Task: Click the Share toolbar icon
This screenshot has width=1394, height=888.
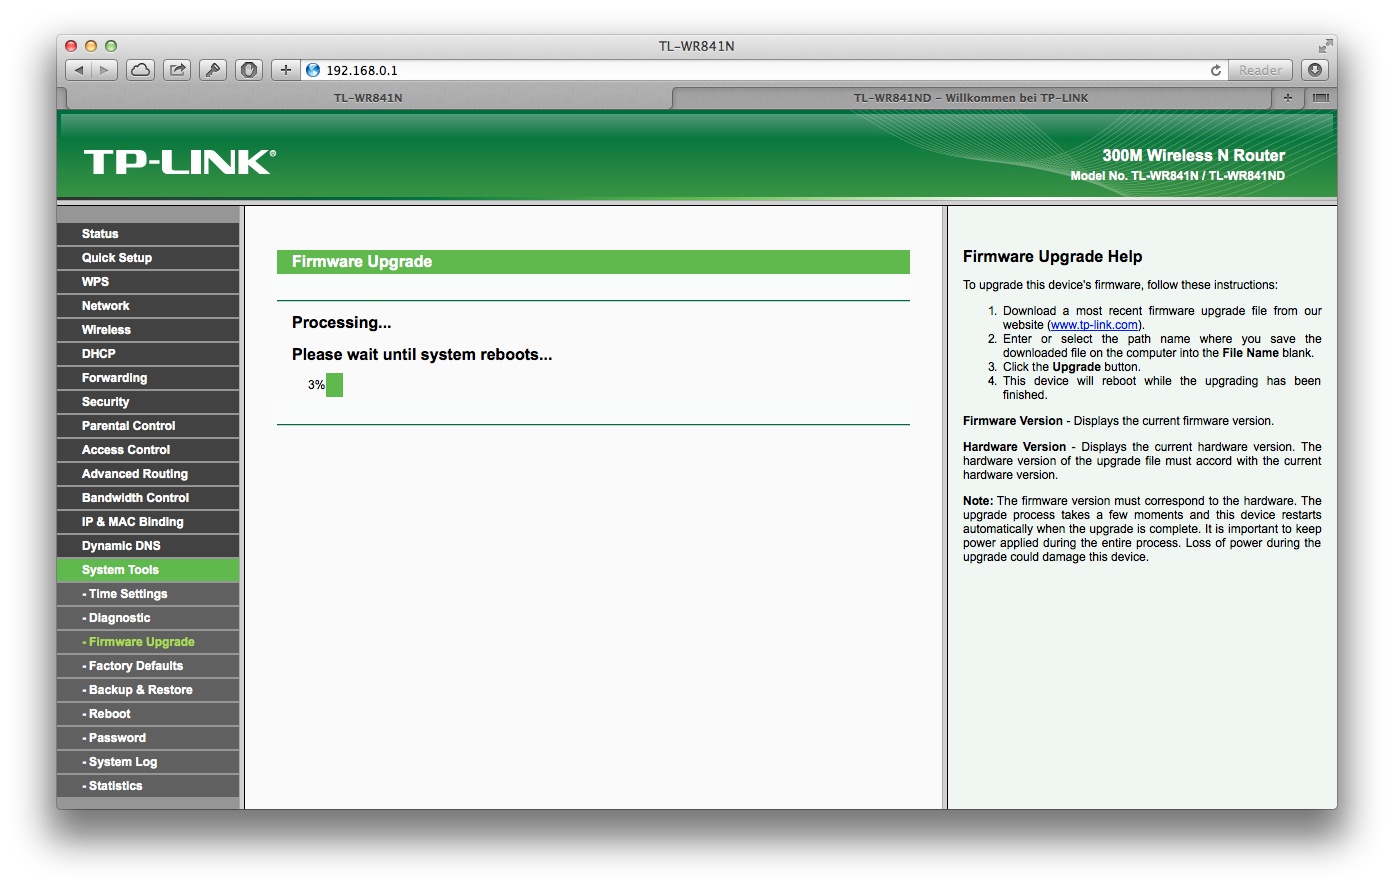Action: [x=177, y=70]
